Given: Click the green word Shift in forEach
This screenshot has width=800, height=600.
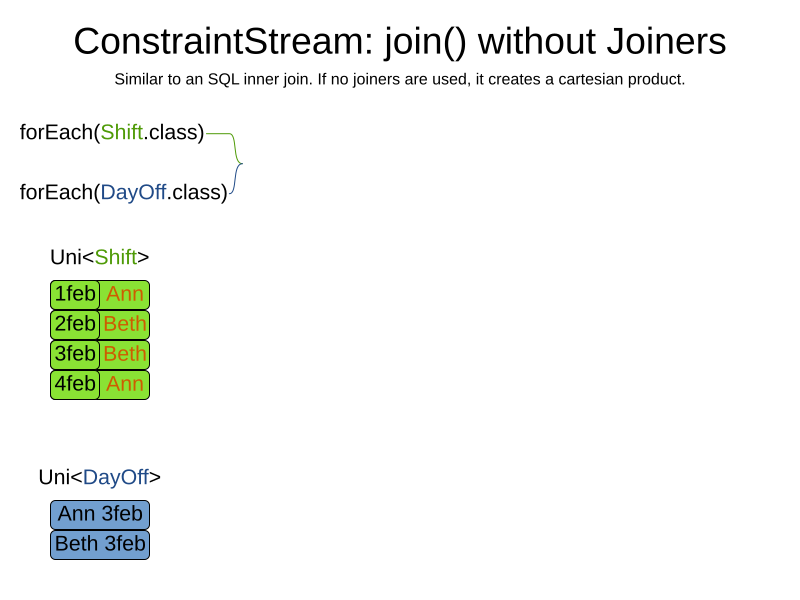Looking at the screenshot, I should coord(121,132).
